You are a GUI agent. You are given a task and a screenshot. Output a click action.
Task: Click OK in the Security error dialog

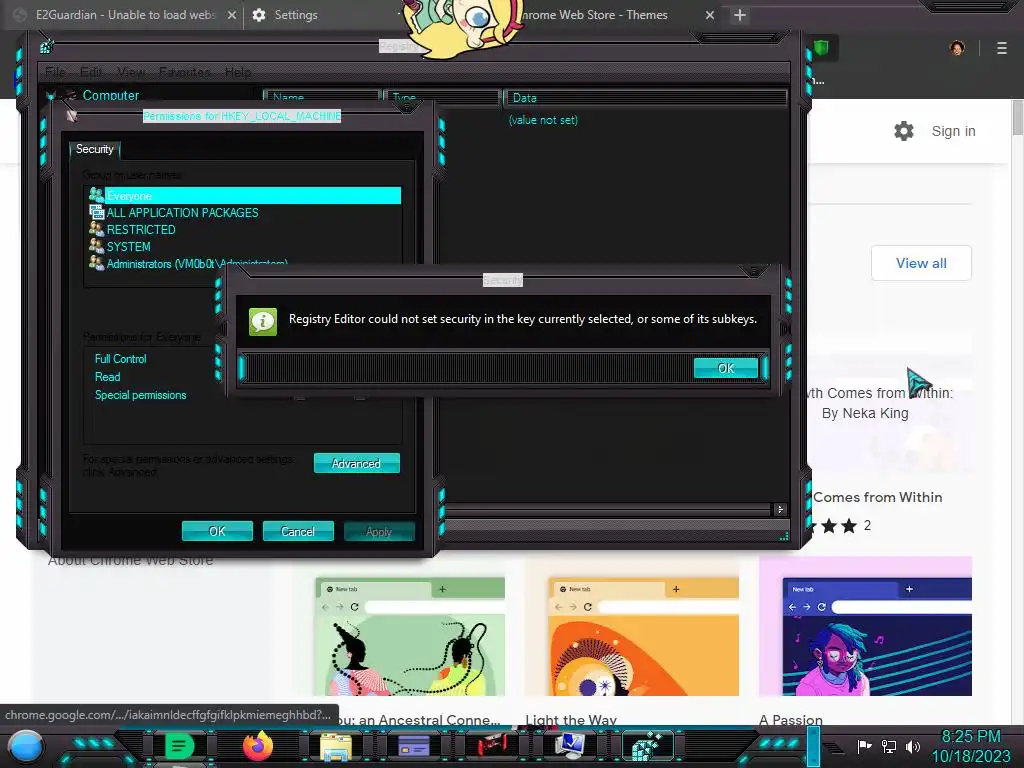pos(726,368)
